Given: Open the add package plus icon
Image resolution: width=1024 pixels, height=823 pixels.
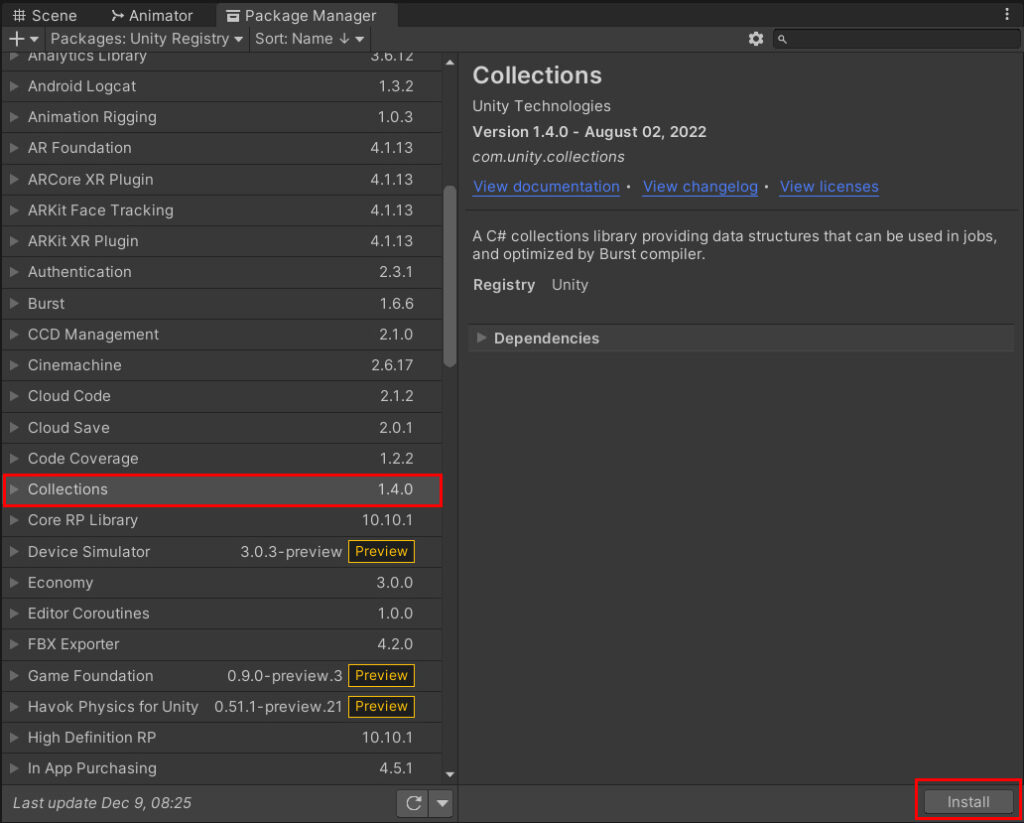Looking at the screenshot, I should point(14,39).
